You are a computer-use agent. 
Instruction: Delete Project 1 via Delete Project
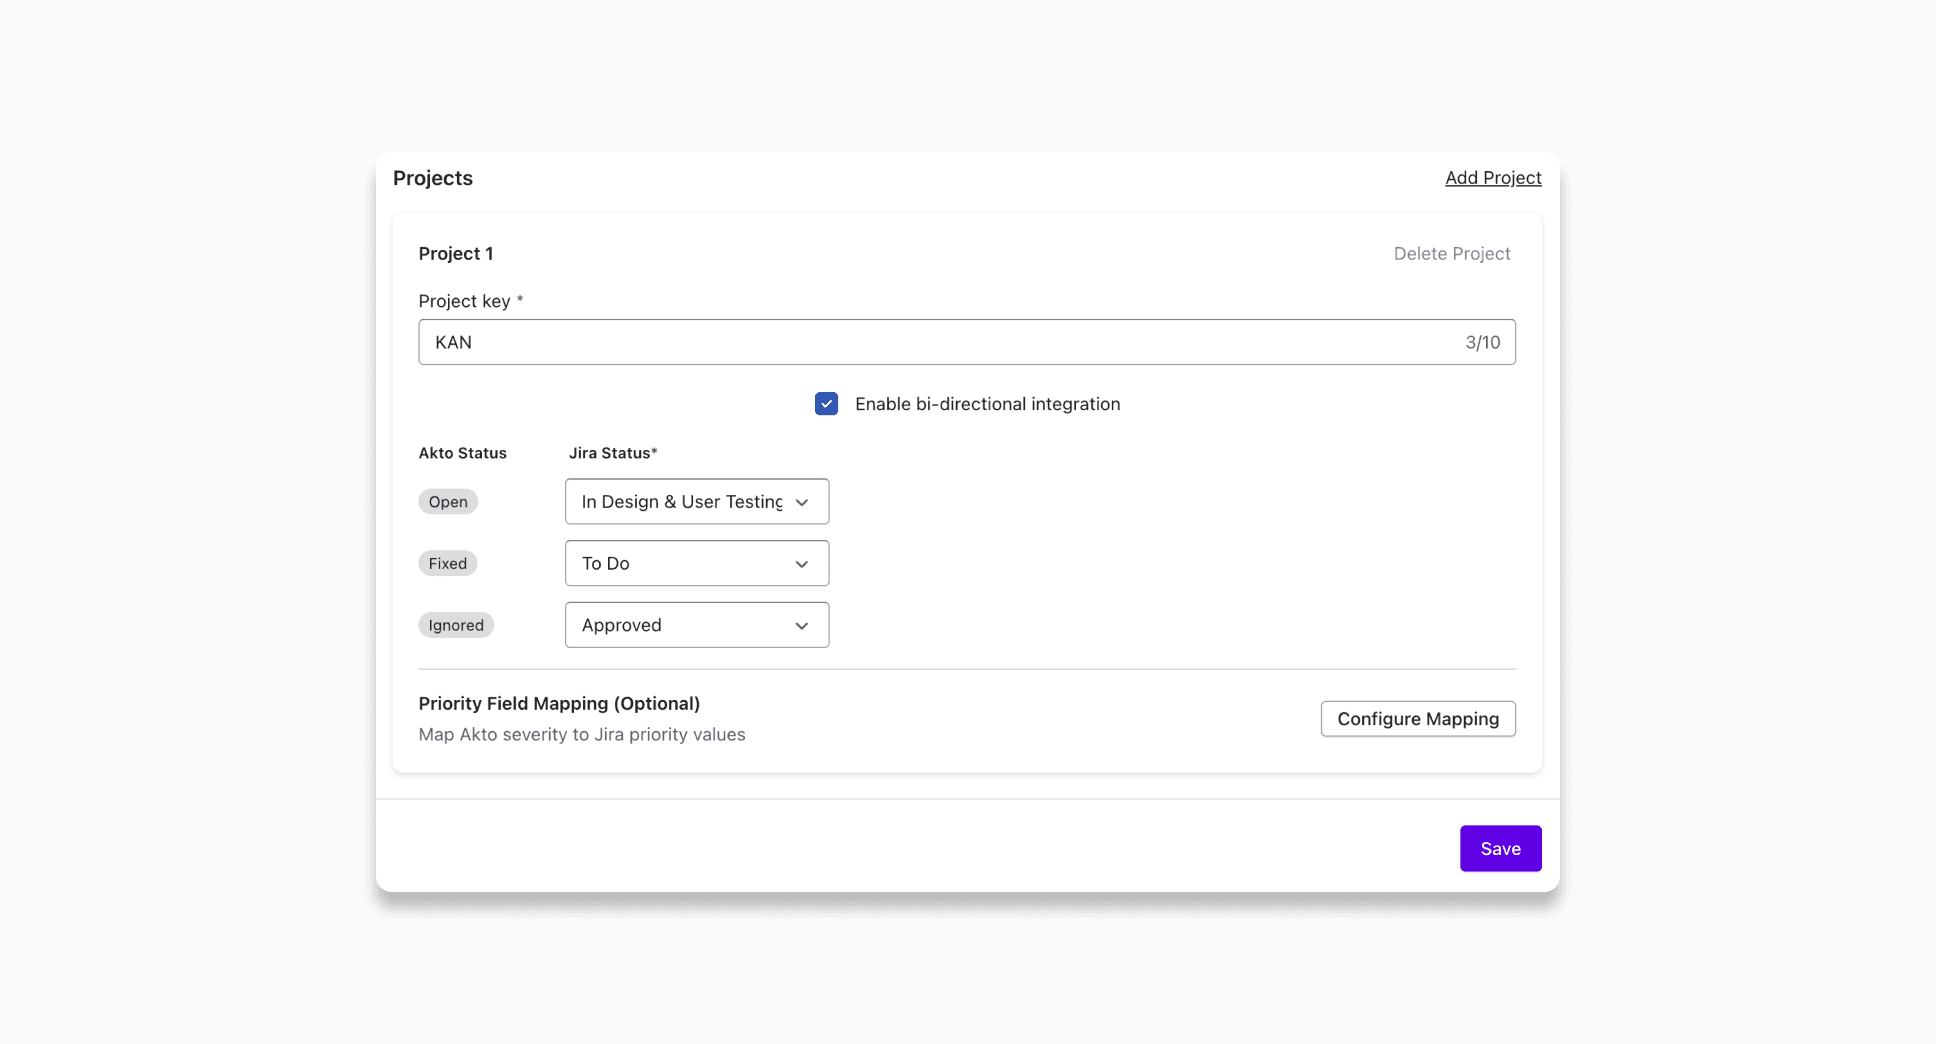click(x=1452, y=254)
